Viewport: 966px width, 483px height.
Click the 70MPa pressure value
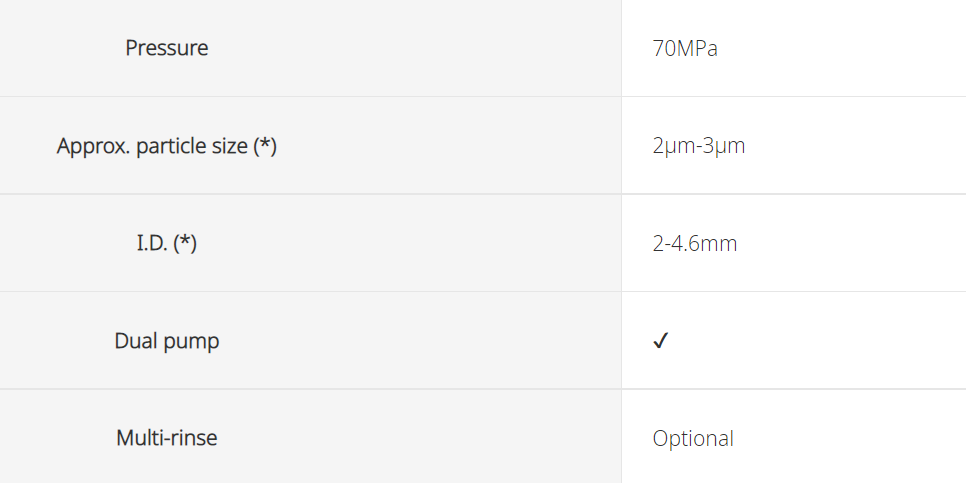(x=685, y=48)
